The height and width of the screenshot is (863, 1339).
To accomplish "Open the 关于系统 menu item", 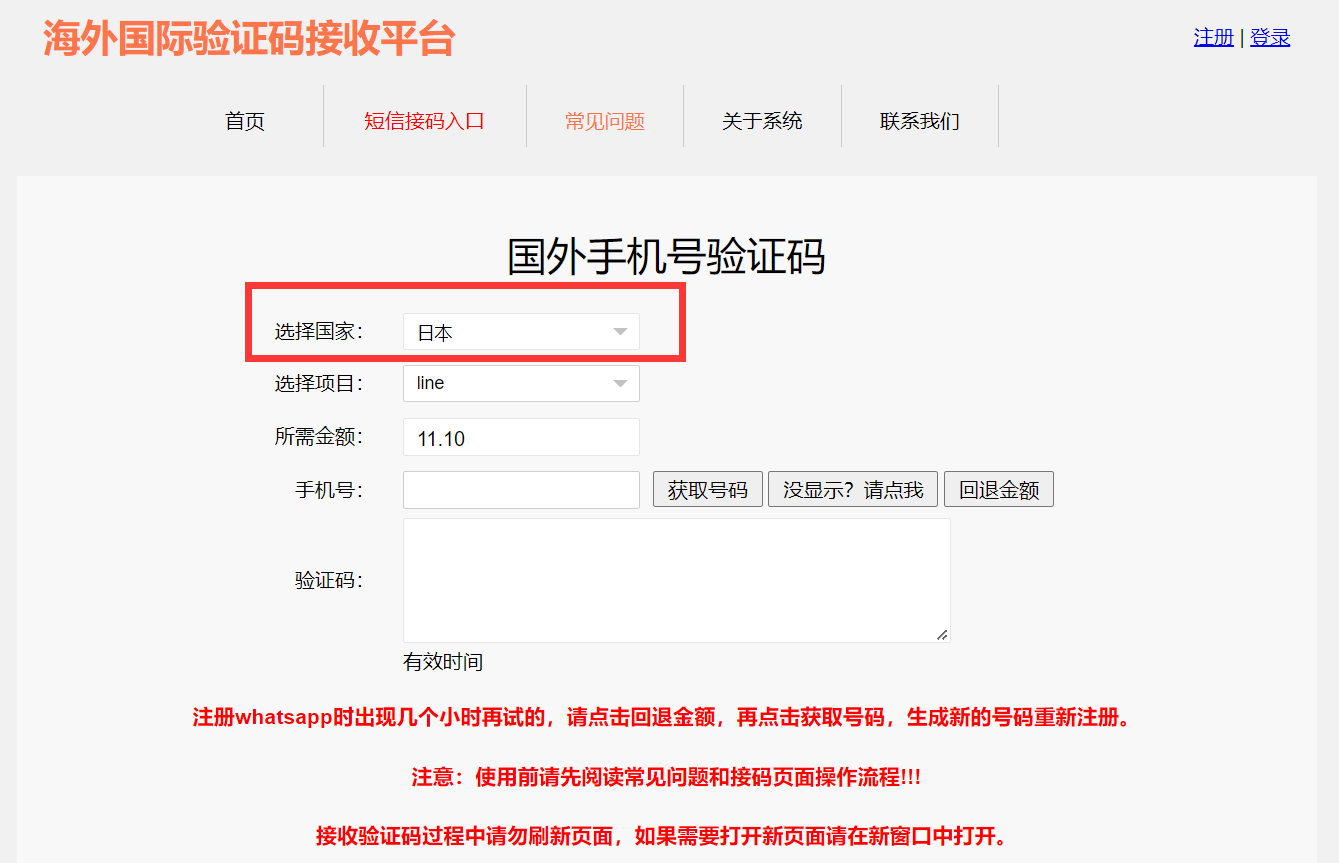I will click(x=762, y=121).
